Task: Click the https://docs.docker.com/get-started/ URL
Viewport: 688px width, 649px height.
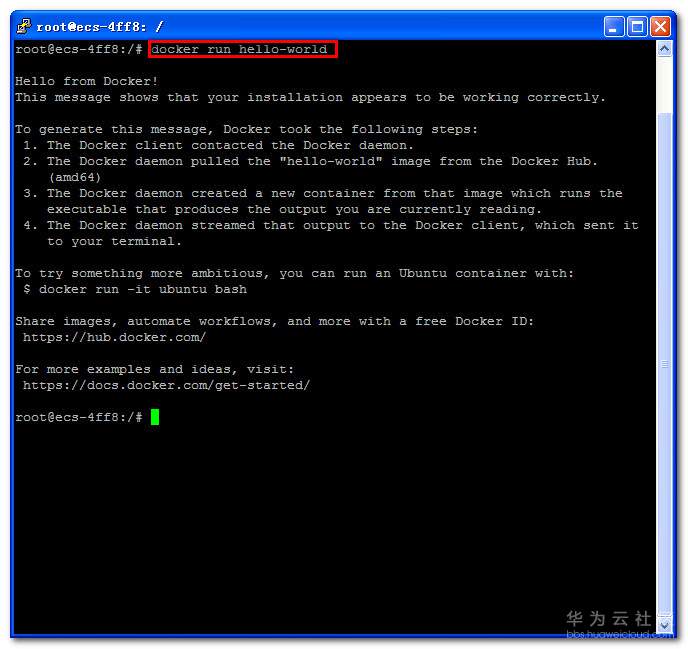Action: 166,385
